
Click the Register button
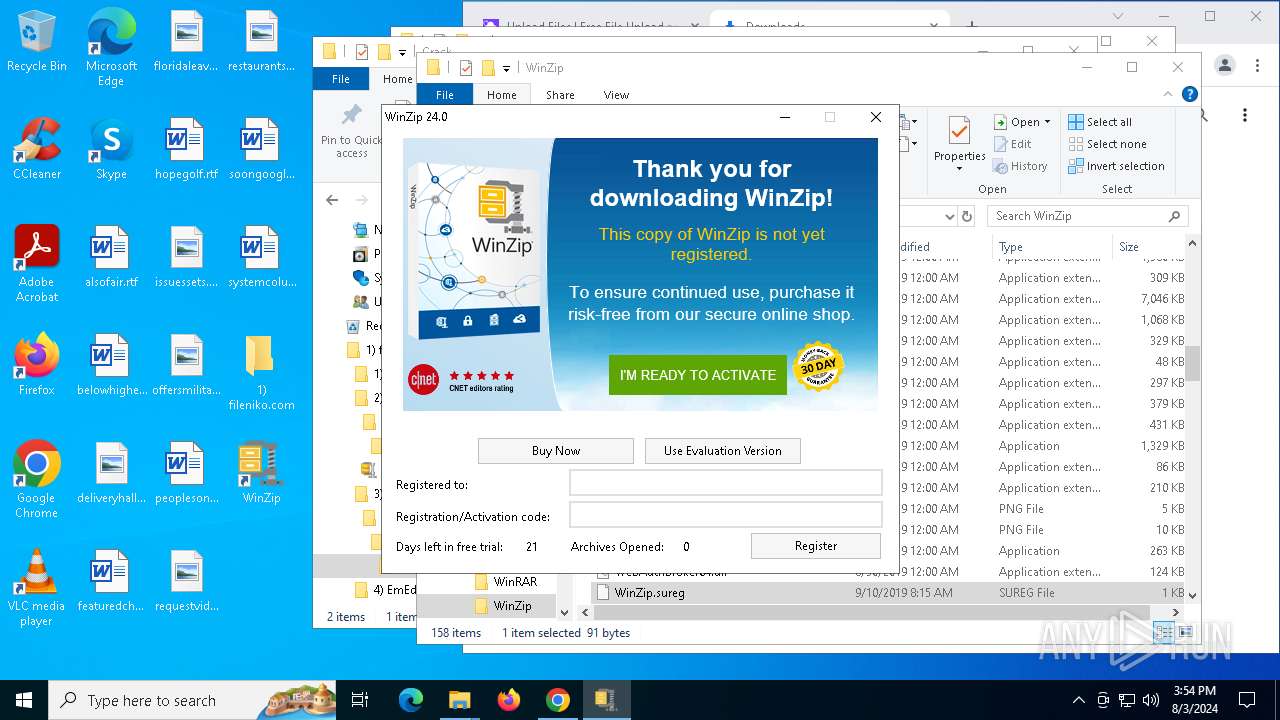click(816, 546)
